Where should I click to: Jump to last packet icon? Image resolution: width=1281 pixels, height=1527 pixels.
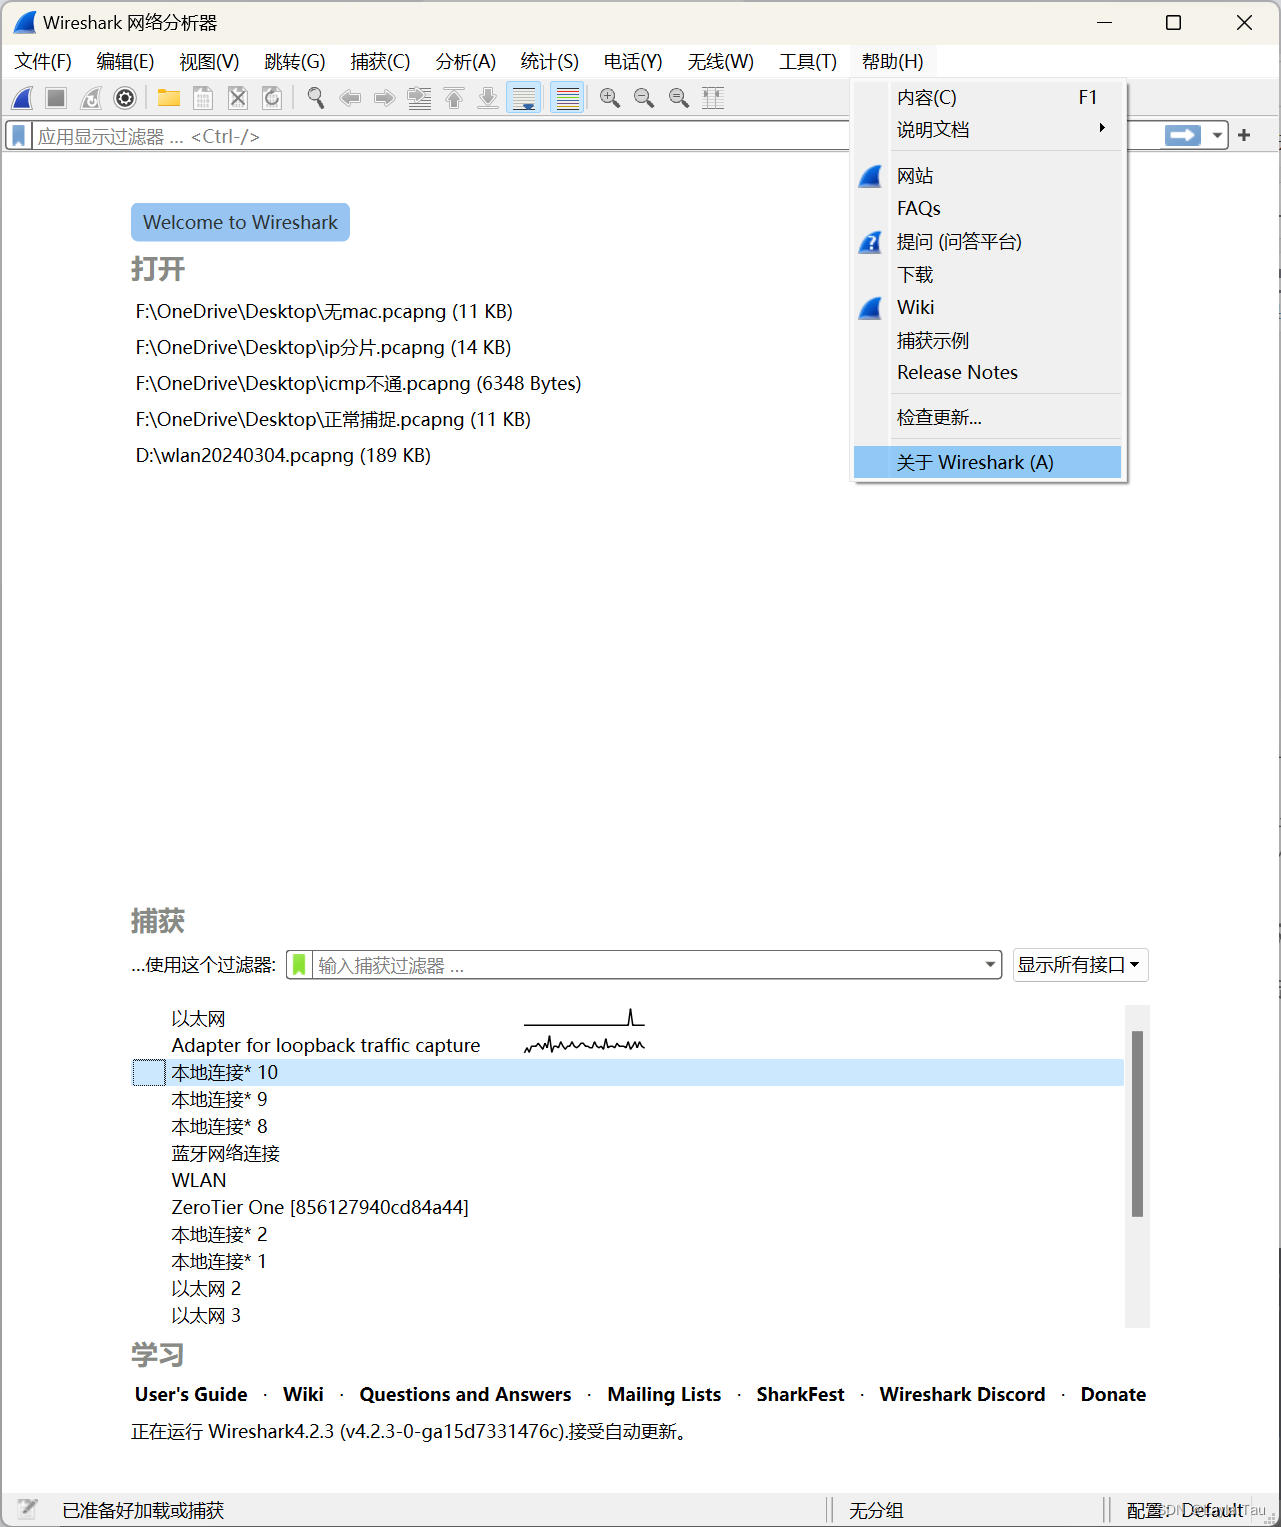click(x=488, y=98)
